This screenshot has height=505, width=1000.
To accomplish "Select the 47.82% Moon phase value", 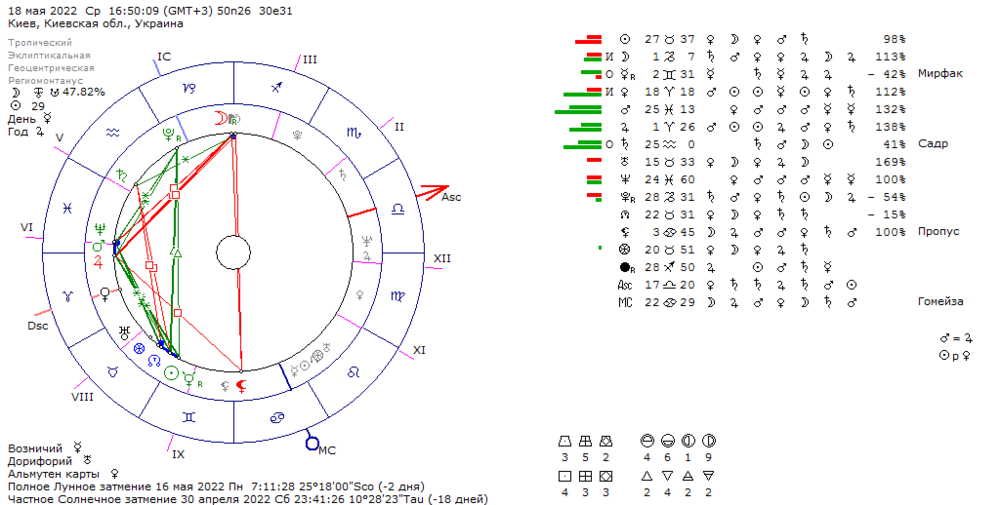I will click(x=84, y=92).
